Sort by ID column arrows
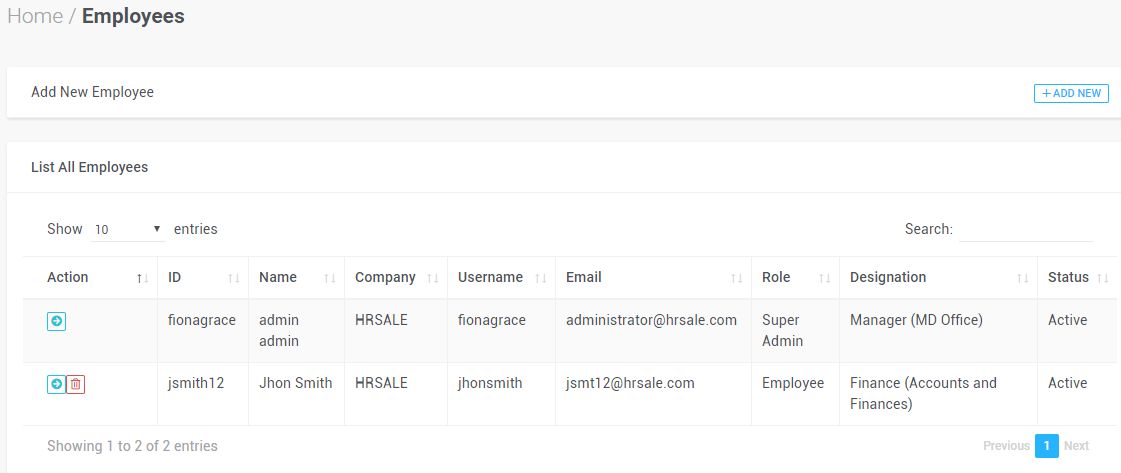 pos(234,278)
